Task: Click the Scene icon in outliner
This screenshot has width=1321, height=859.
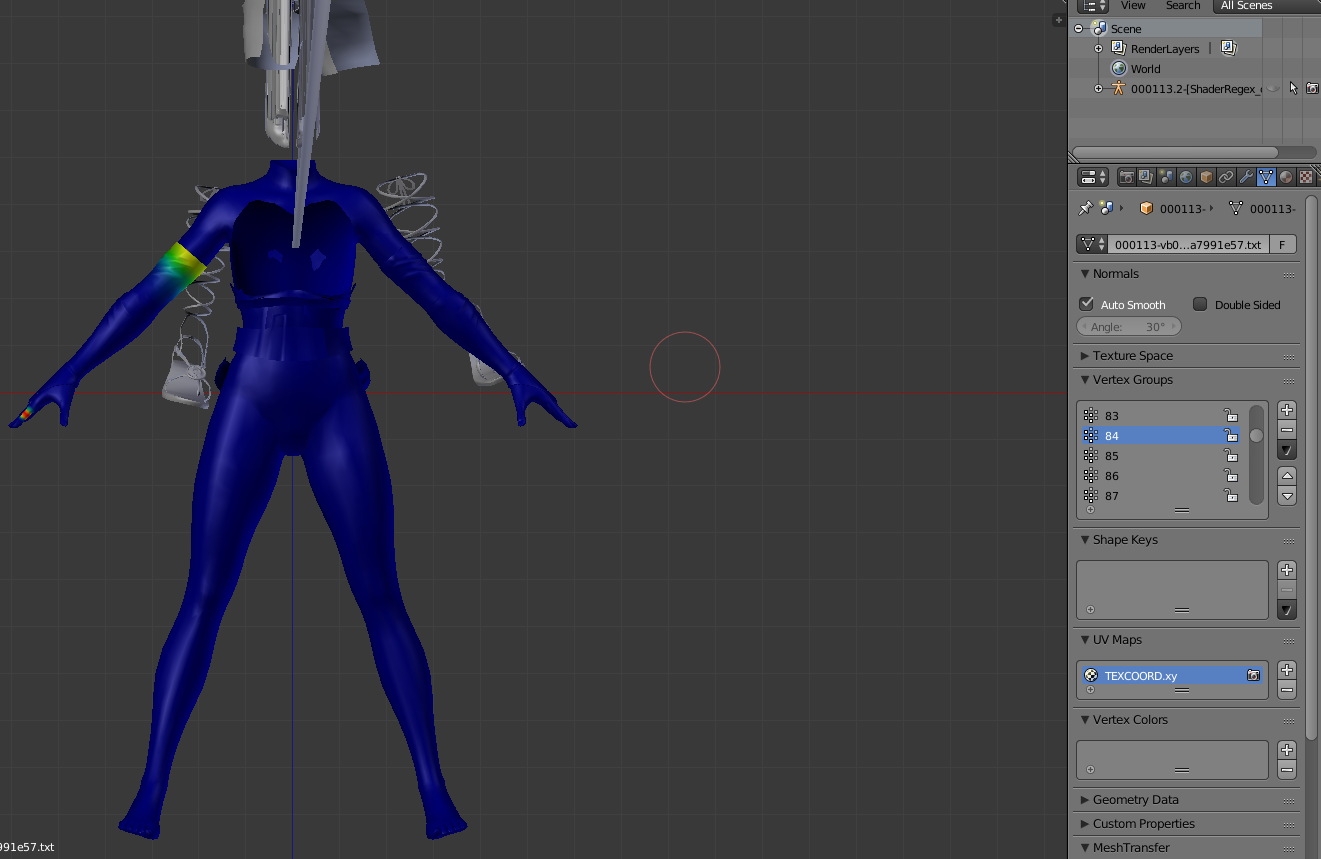Action: pos(1099,28)
